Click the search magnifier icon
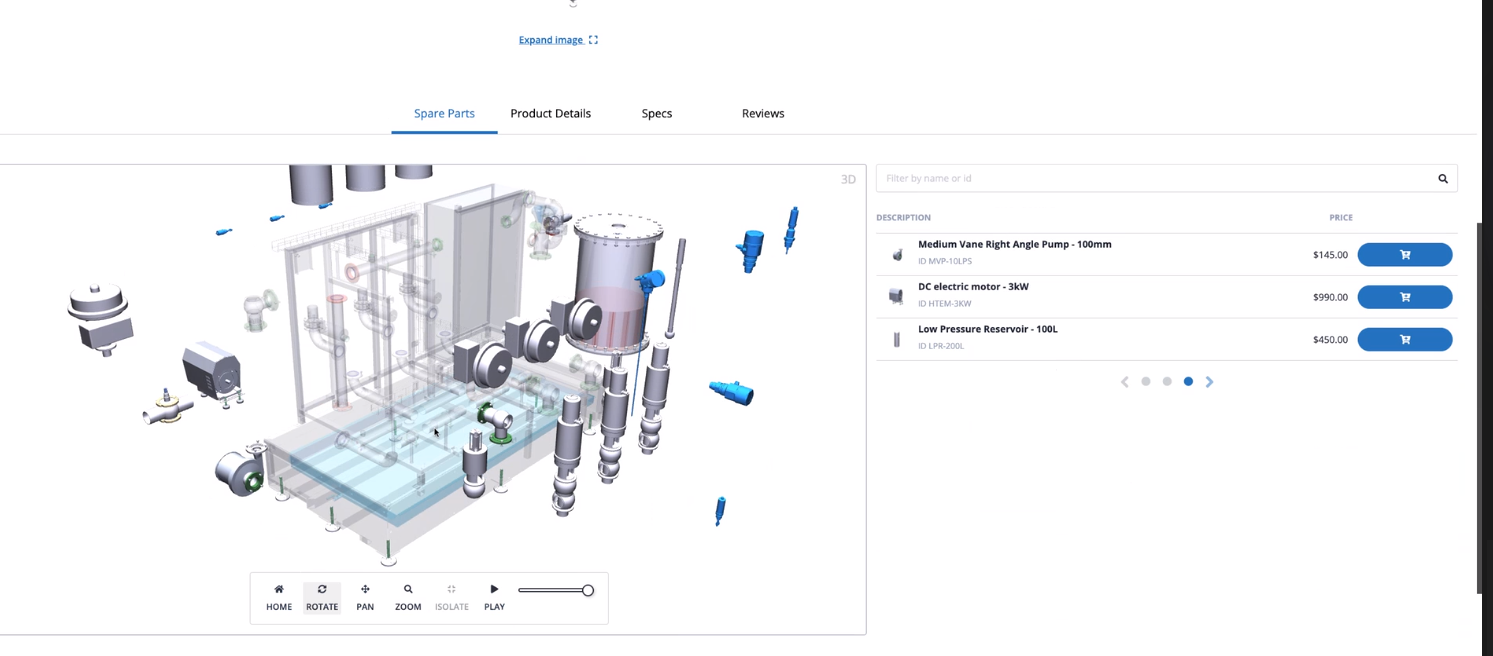The width and height of the screenshot is (1493, 656). [1443, 179]
